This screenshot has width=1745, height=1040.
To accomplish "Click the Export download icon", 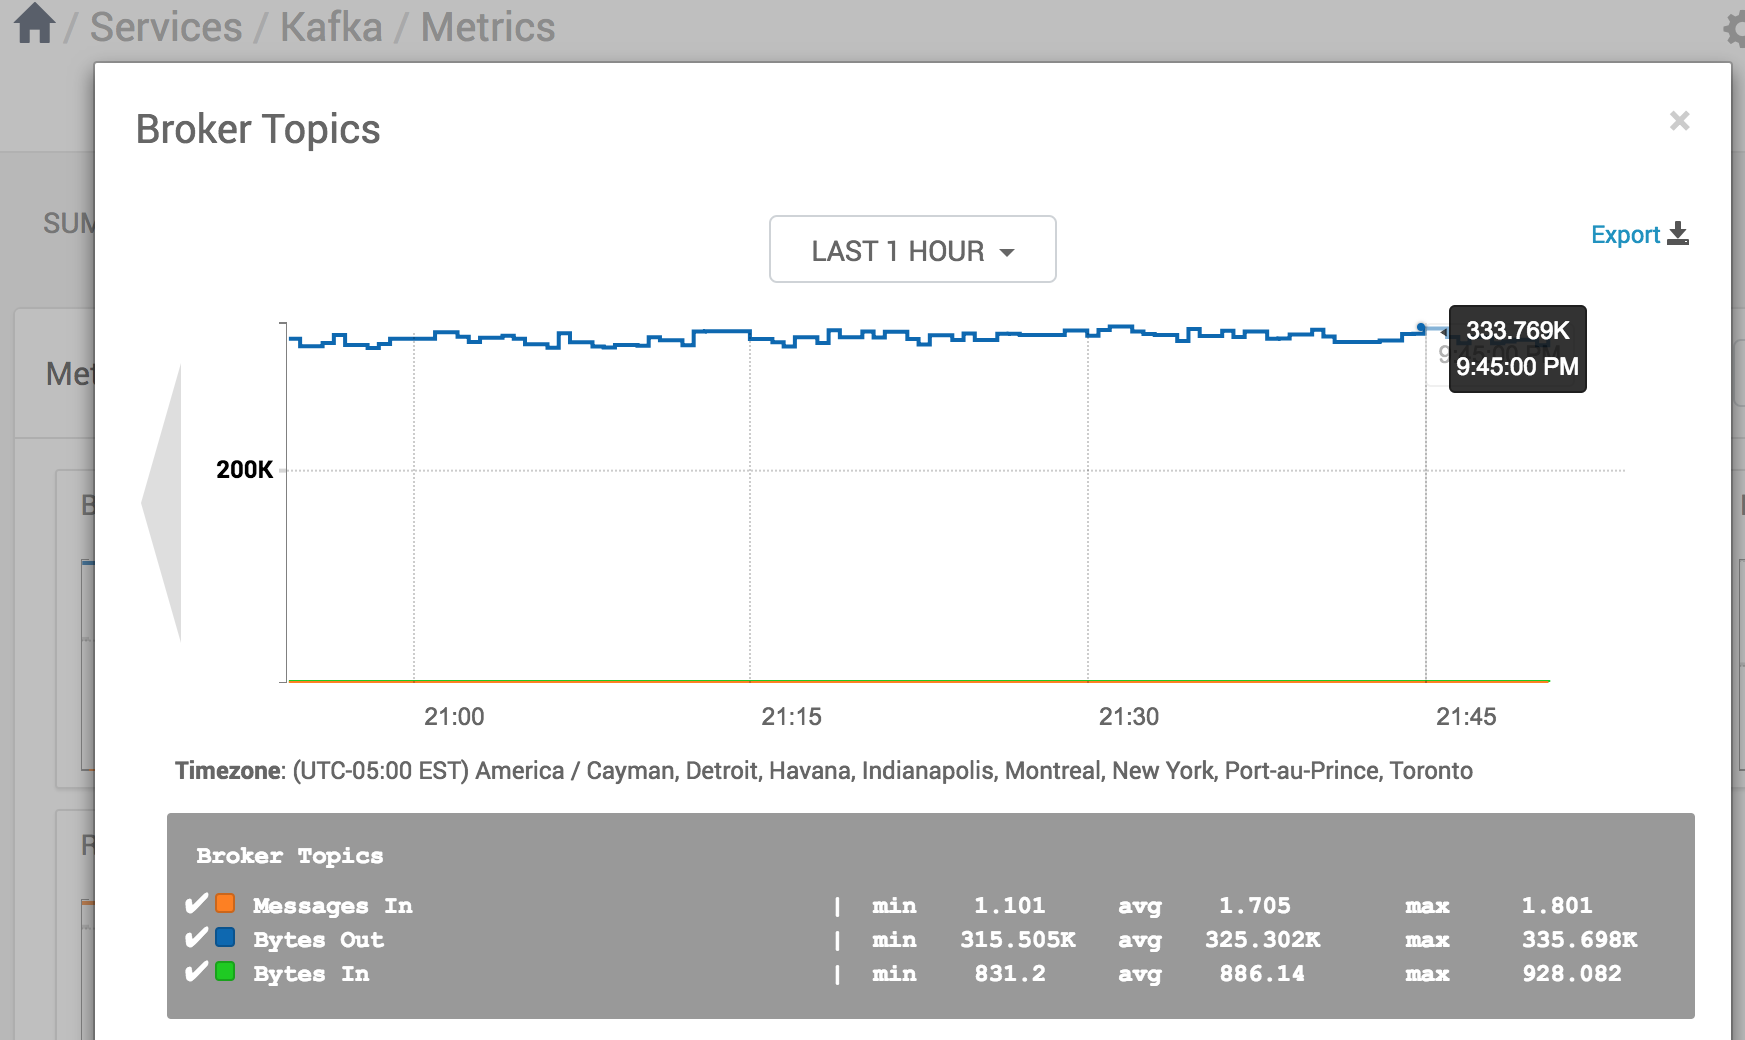I will click(1679, 233).
